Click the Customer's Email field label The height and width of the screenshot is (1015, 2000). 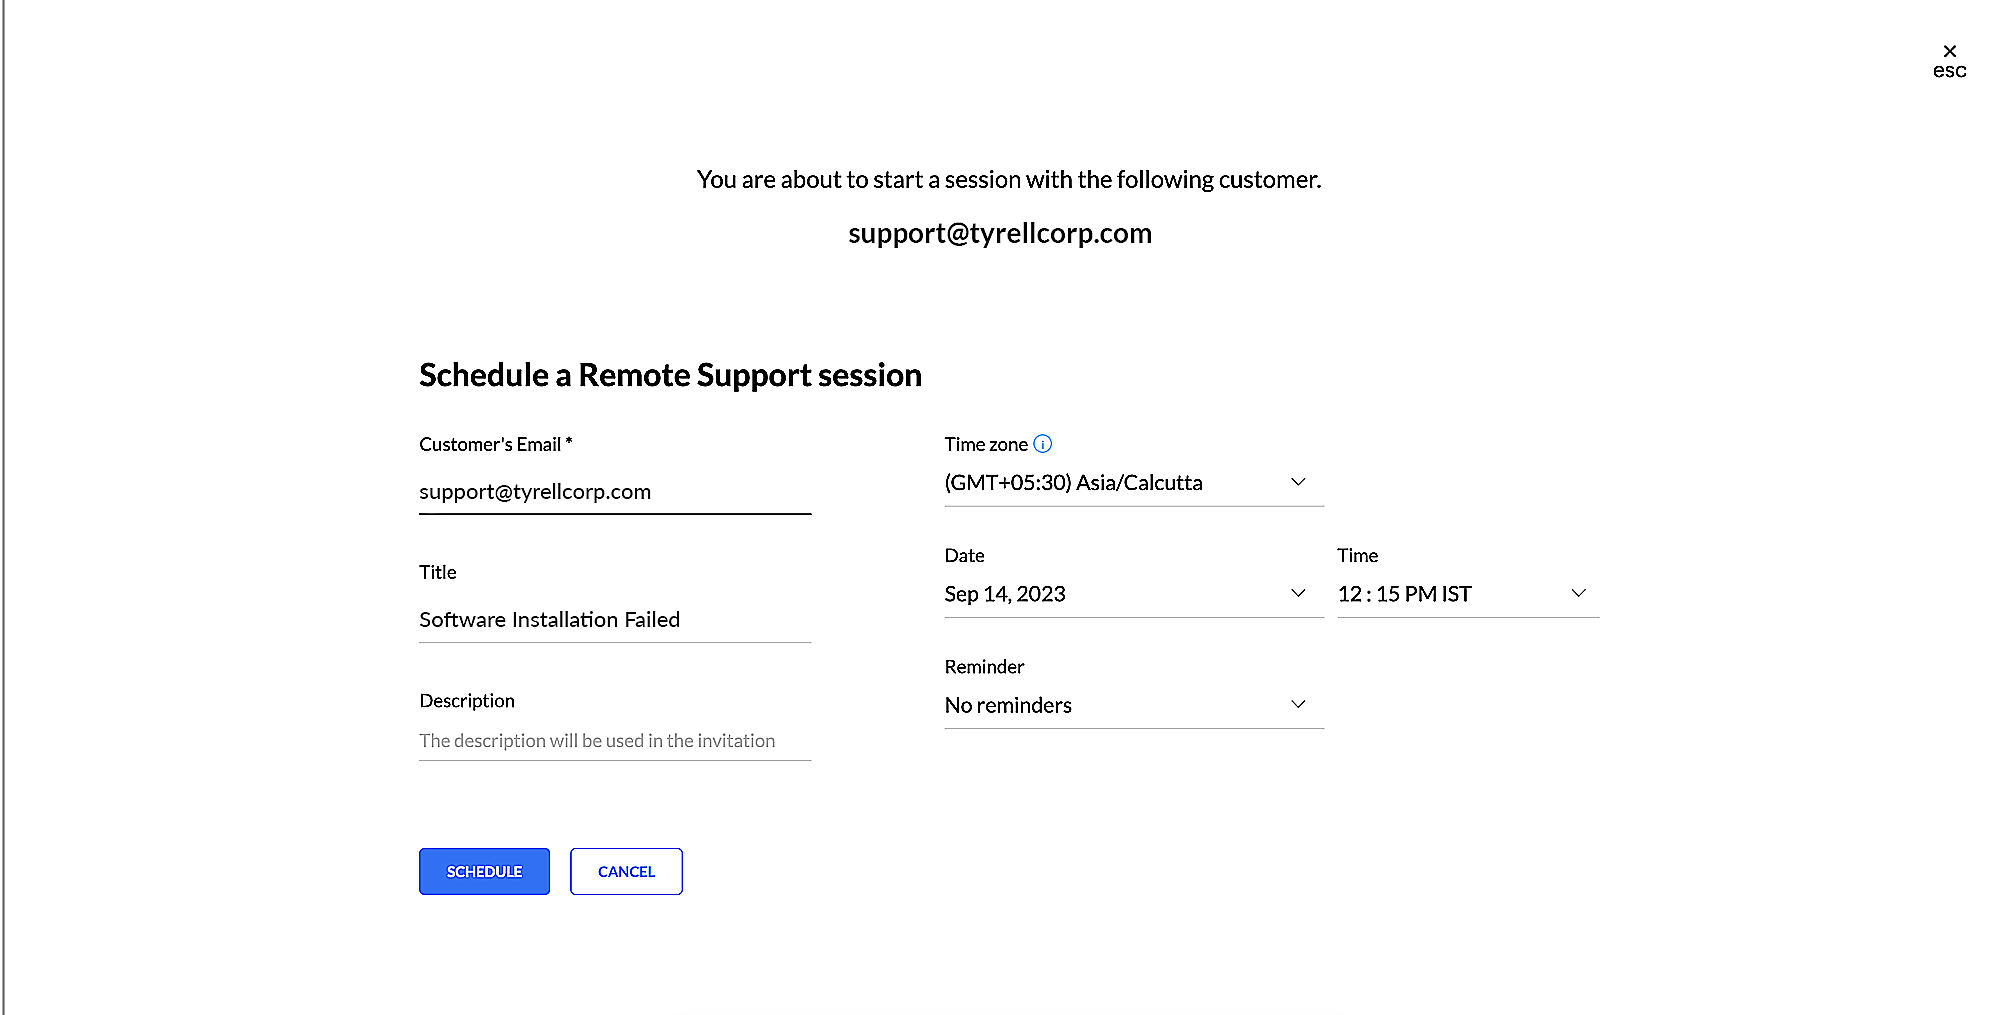[495, 444]
